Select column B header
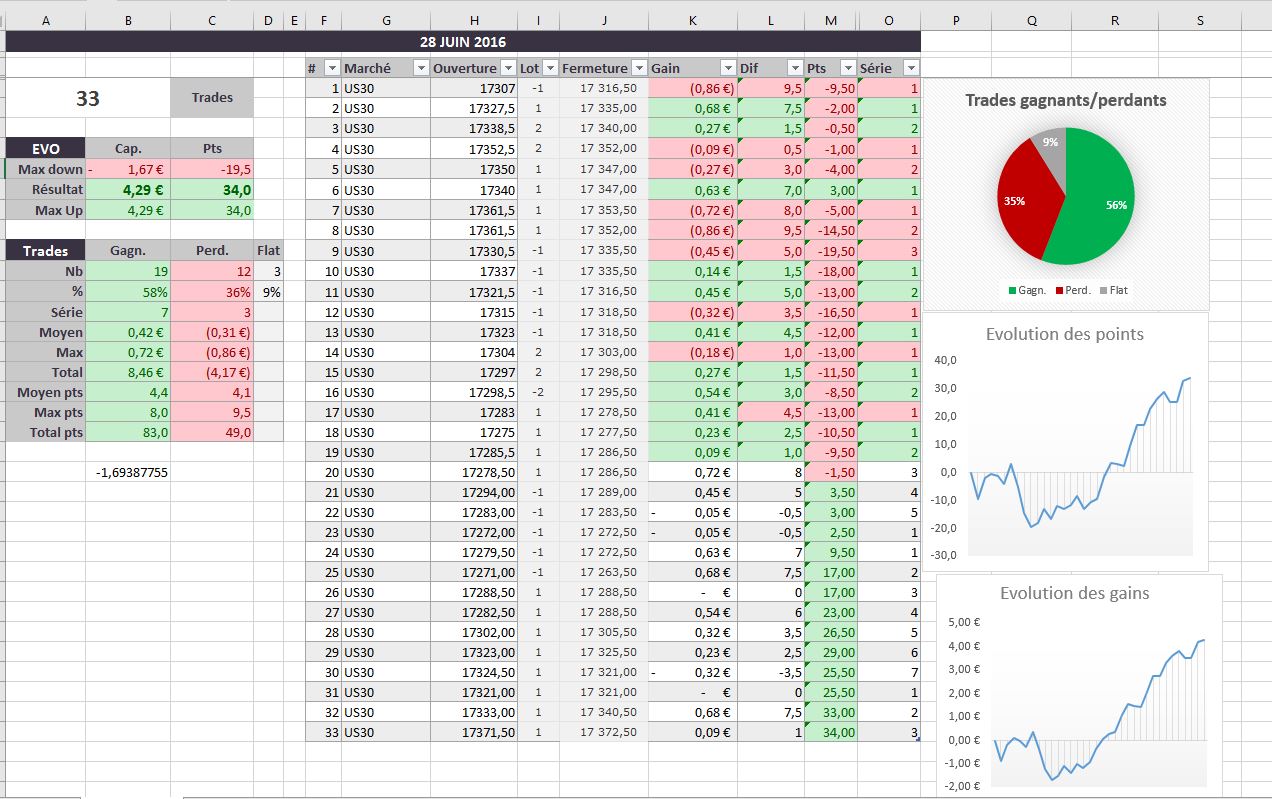The height and width of the screenshot is (799, 1272). (x=128, y=20)
